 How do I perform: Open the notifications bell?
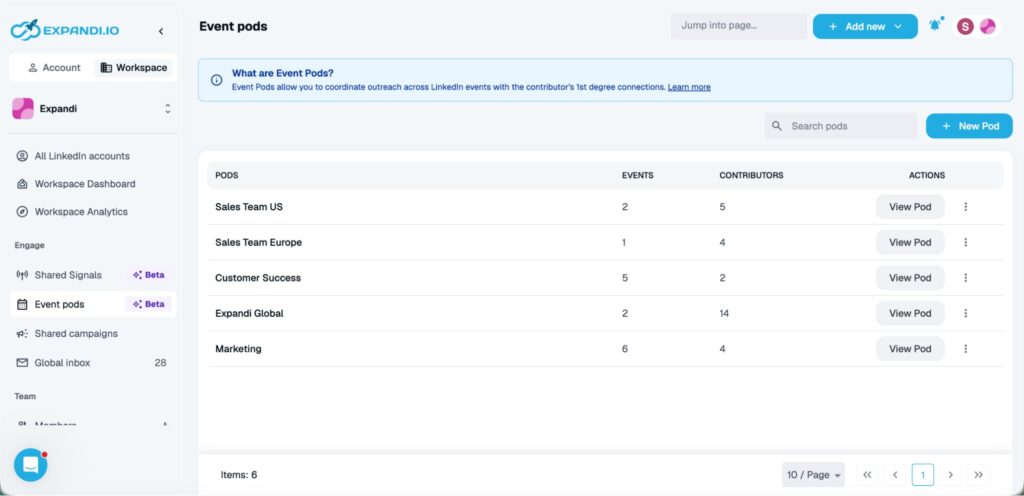[936, 25]
